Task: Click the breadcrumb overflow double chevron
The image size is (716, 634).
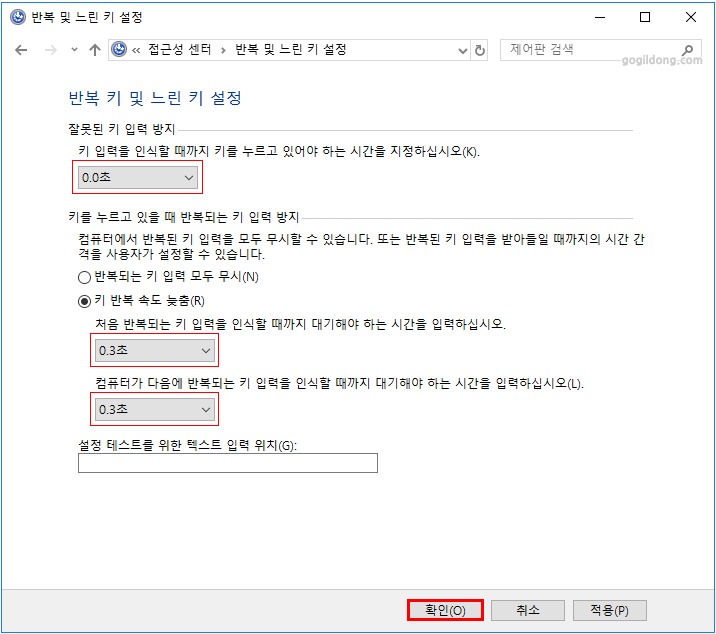Action: [x=136, y=50]
